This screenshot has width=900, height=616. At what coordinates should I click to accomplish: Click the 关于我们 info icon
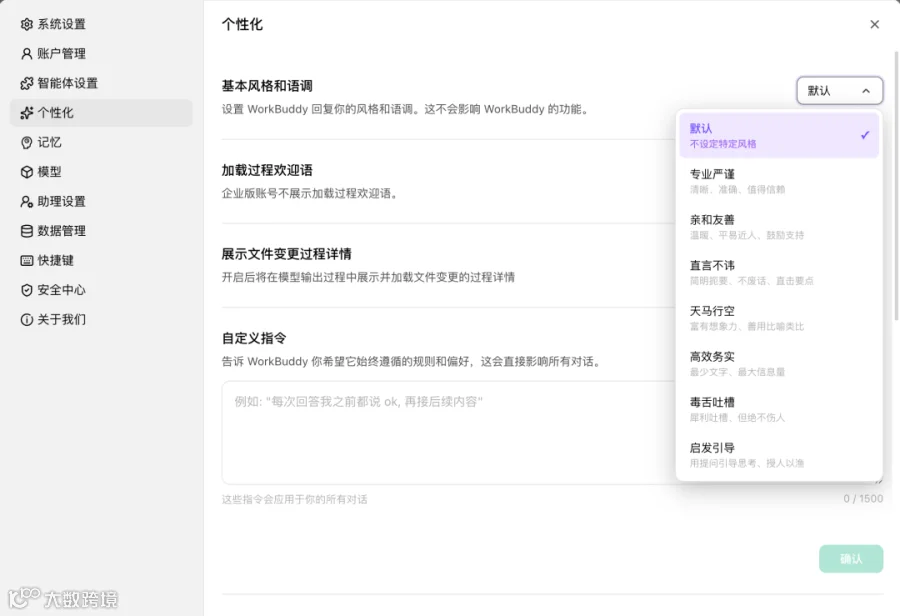pyautogui.click(x=26, y=320)
